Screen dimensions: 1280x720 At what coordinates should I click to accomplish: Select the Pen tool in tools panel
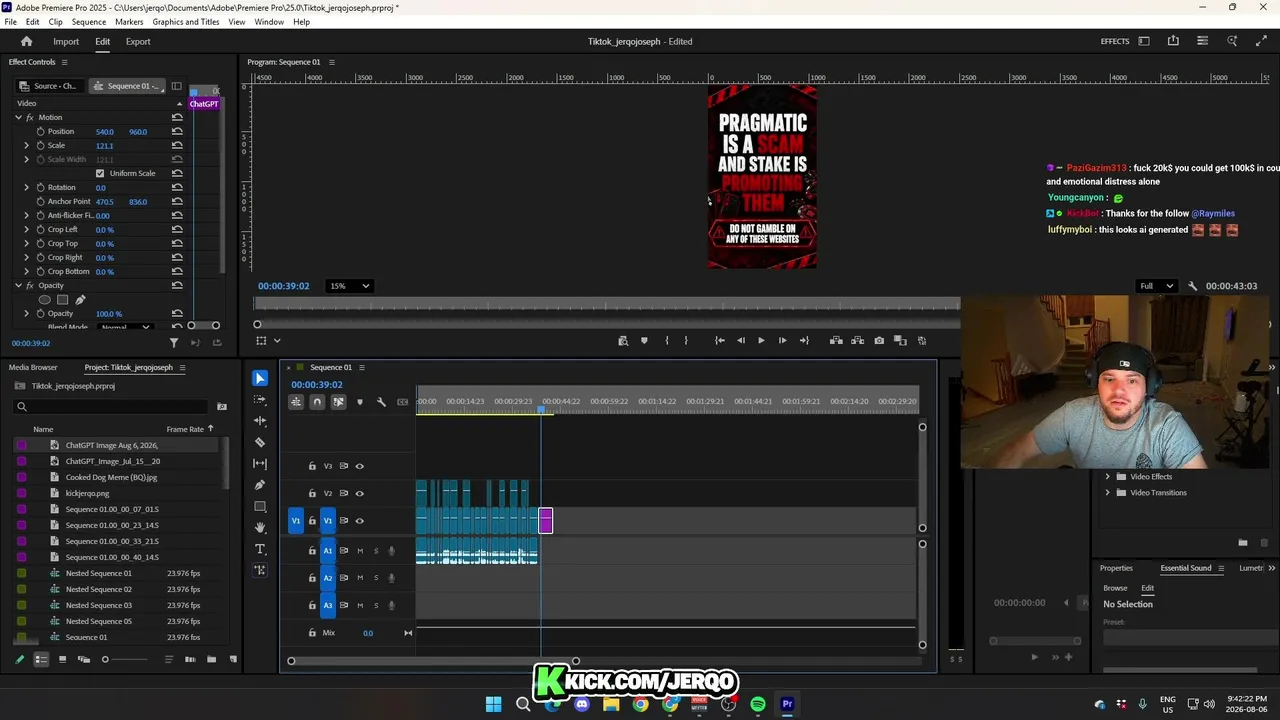(260, 485)
